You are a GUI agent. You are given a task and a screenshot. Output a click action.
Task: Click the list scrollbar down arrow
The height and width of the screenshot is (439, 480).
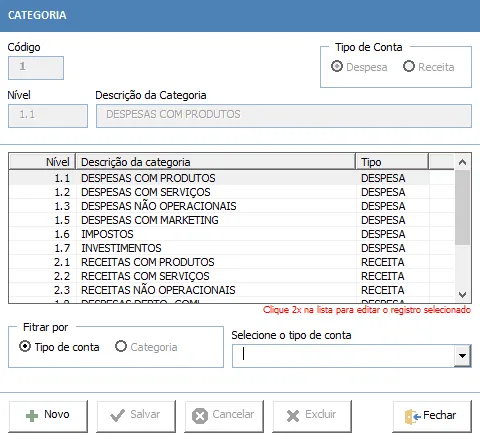pos(462,295)
